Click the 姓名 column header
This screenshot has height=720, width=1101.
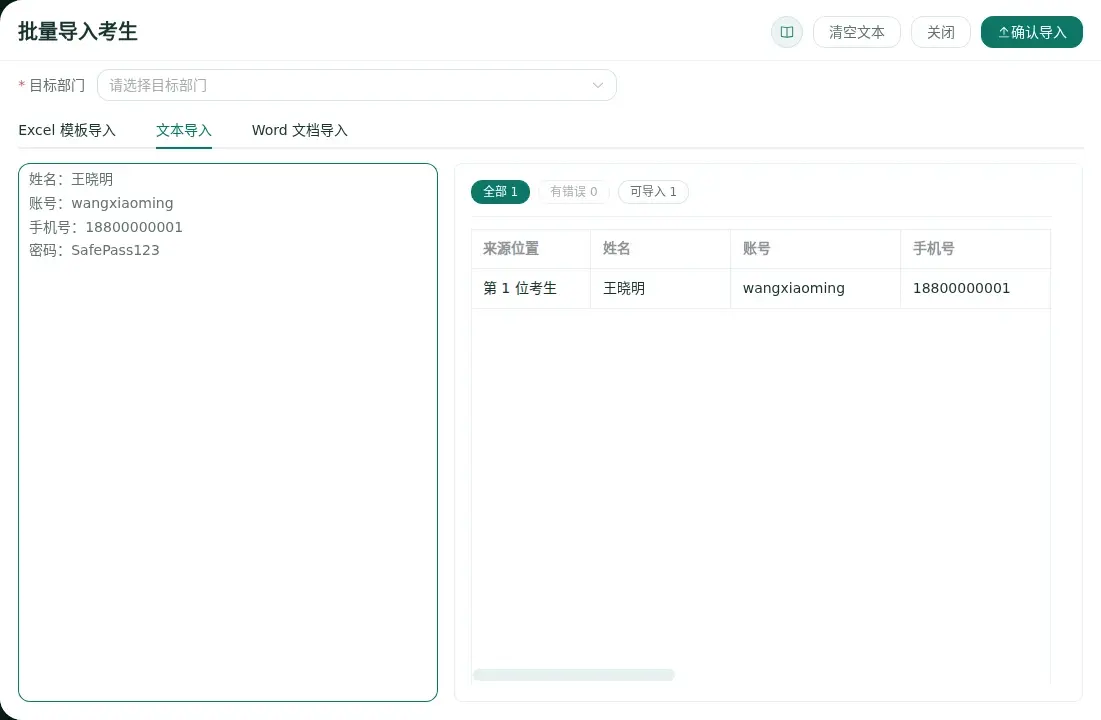(x=660, y=249)
